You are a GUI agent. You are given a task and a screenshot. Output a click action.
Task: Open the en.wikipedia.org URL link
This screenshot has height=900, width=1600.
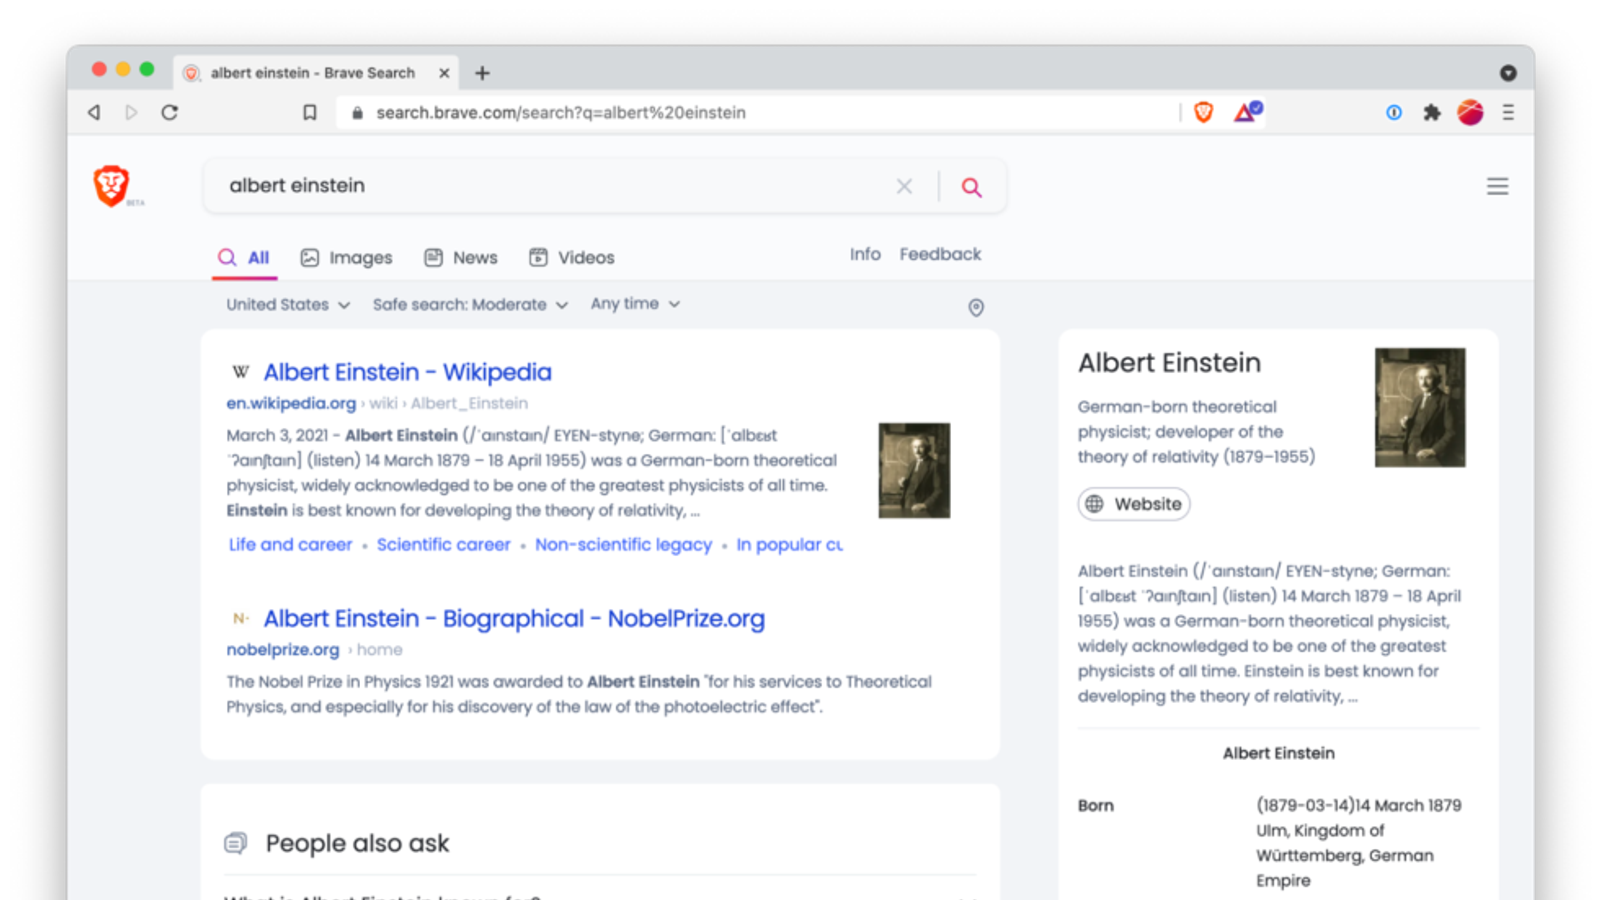point(291,403)
